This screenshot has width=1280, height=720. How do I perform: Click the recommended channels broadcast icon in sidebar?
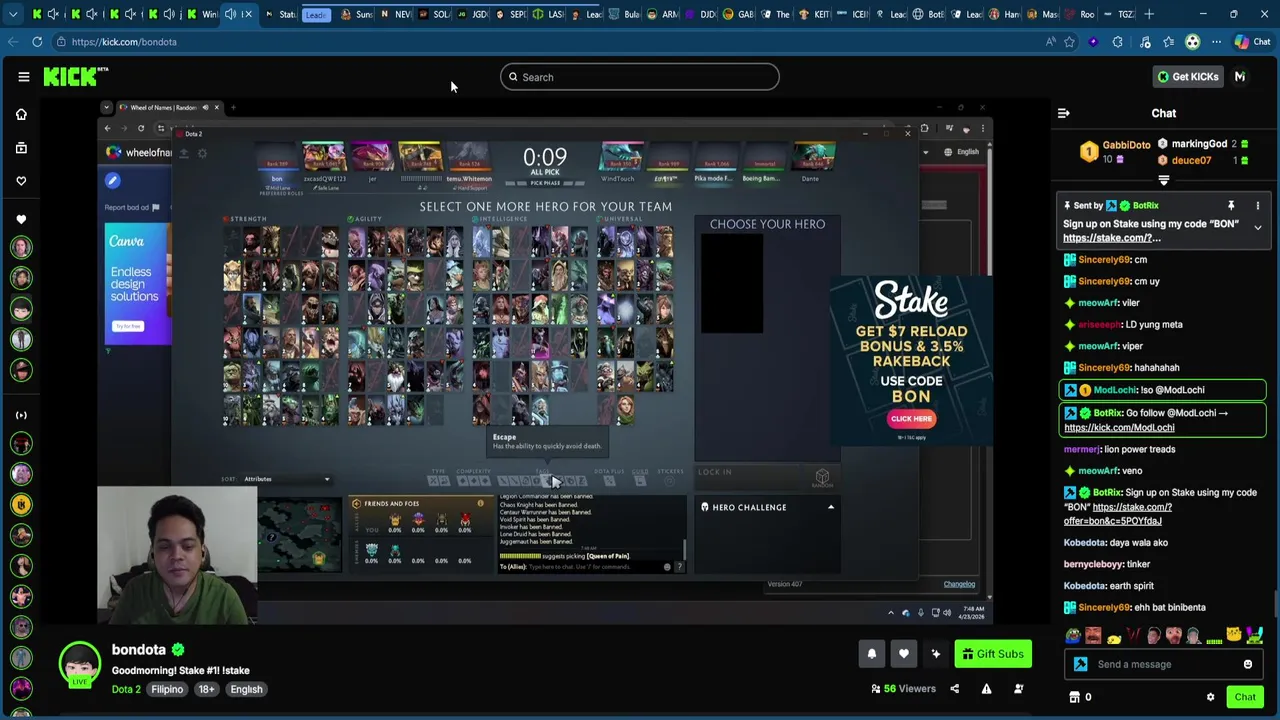(21, 415)
